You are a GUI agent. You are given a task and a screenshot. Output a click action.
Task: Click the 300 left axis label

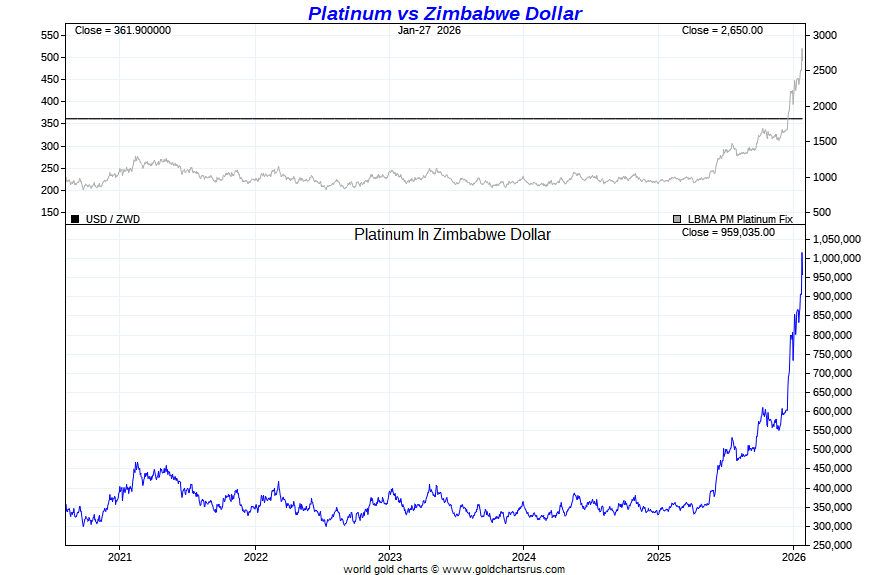50,146
